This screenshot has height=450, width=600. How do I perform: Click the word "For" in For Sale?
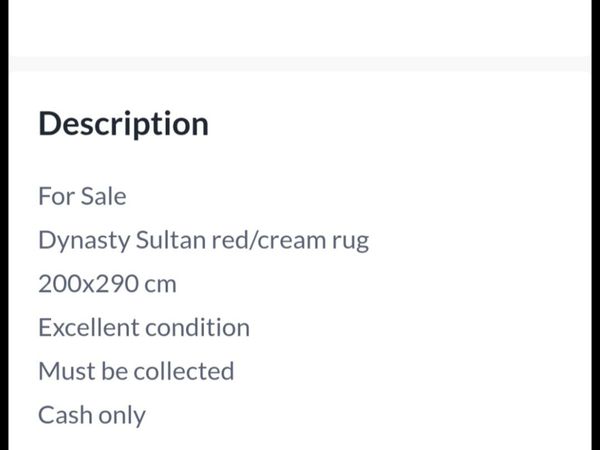(x=57, y=196)
